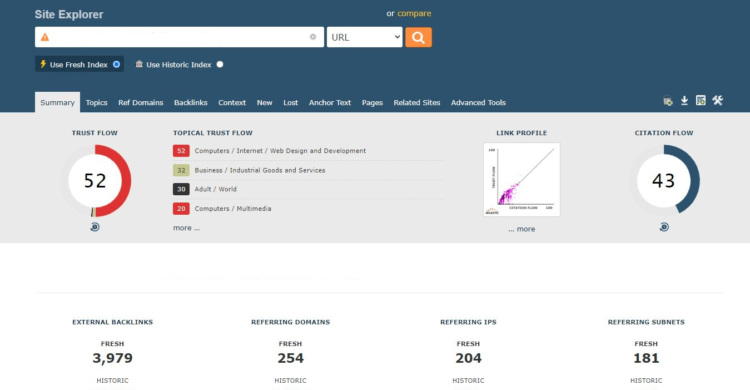Click the Computers / Multimedia topic
750x390 pixels.
coord(233,209)
